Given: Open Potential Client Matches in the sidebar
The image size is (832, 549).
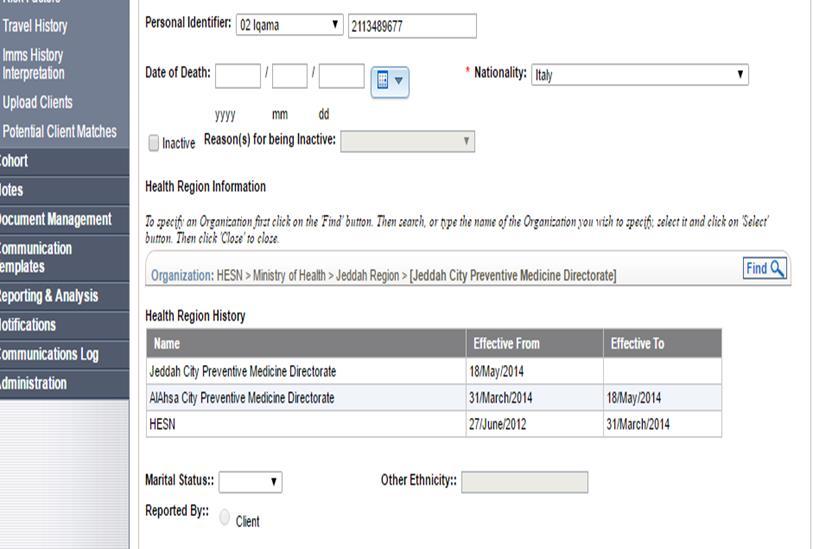Looking at the screenshot, I should [x=59, y=131].
